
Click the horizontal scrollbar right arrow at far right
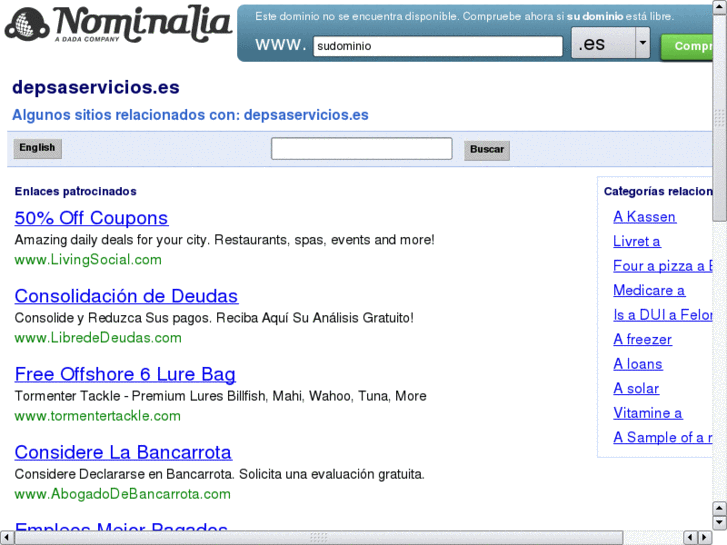705,538
